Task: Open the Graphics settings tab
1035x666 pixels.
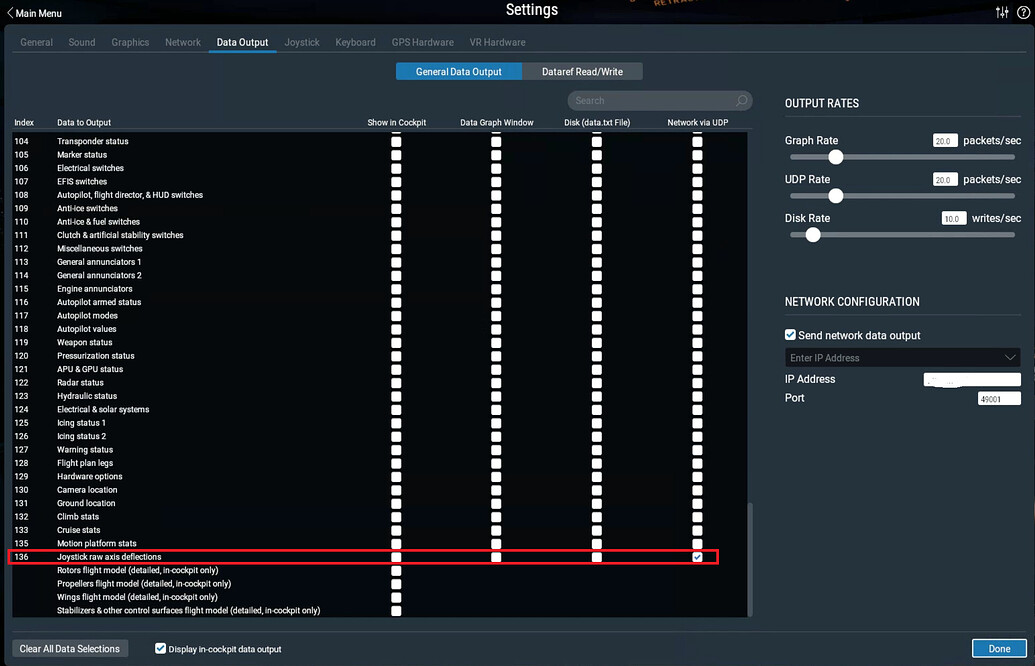Action: 129,42
